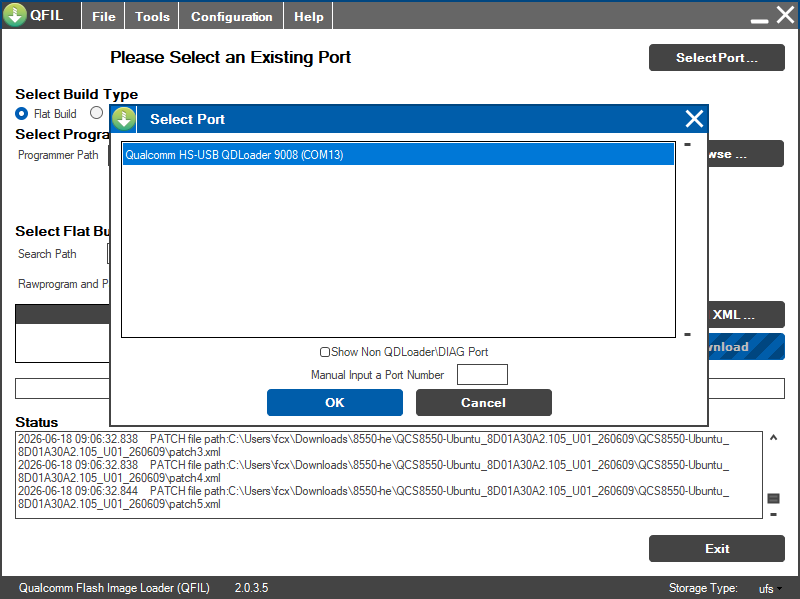The image size is (800, 599).
Task: Click the status log scroll up arrow
Action: [773, 438]
